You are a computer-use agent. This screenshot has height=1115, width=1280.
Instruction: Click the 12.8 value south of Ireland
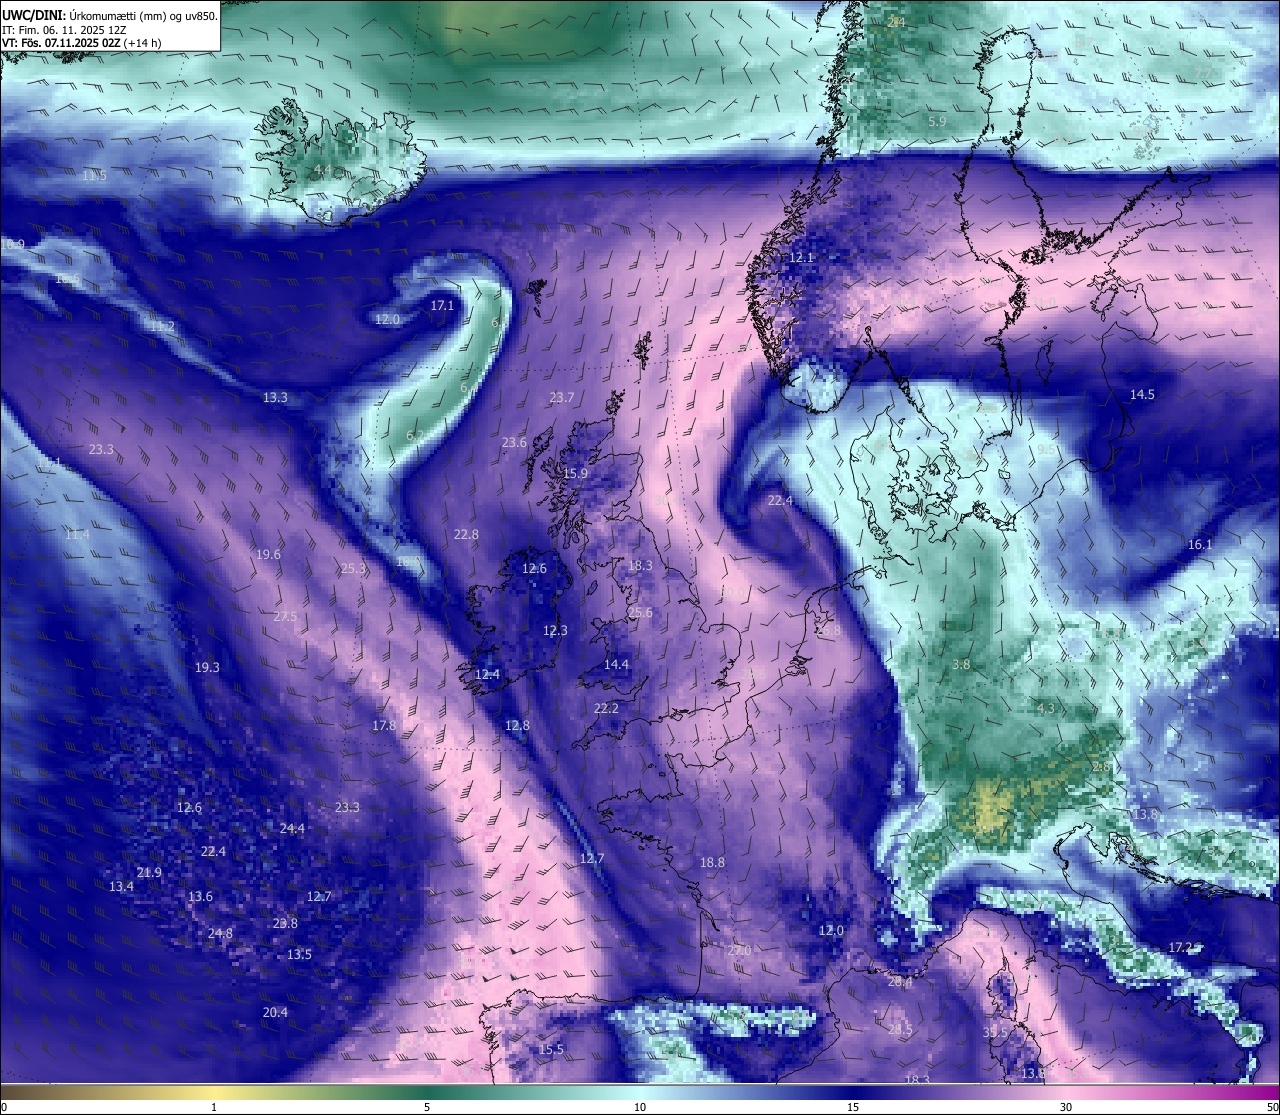(517, 725)
